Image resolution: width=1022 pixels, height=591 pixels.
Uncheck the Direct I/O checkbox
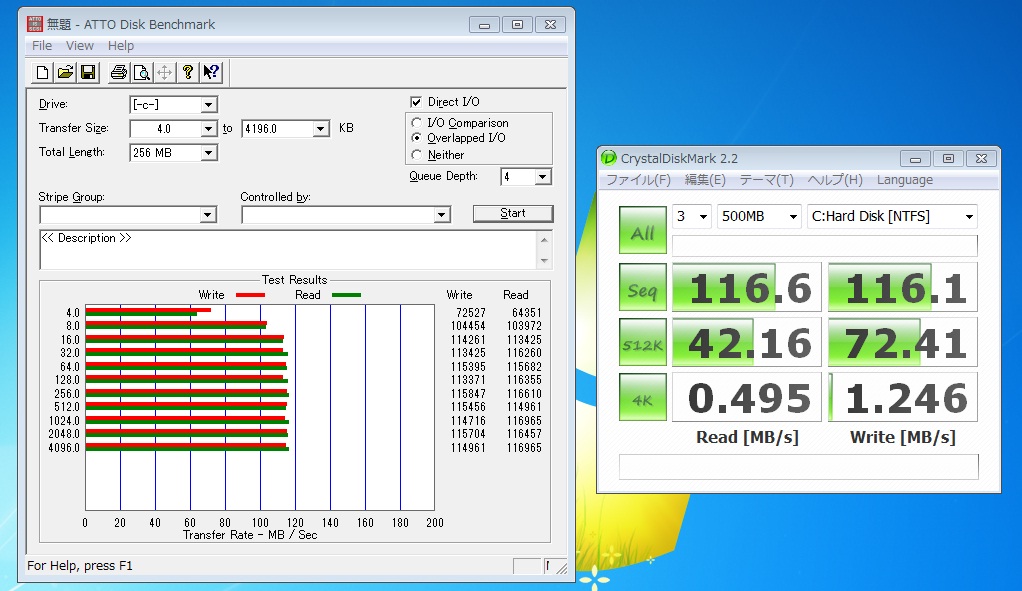[417, 102]
